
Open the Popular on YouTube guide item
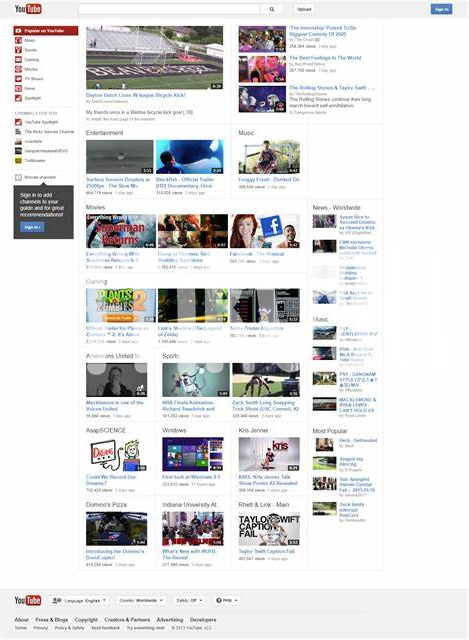tap(46, 31)
